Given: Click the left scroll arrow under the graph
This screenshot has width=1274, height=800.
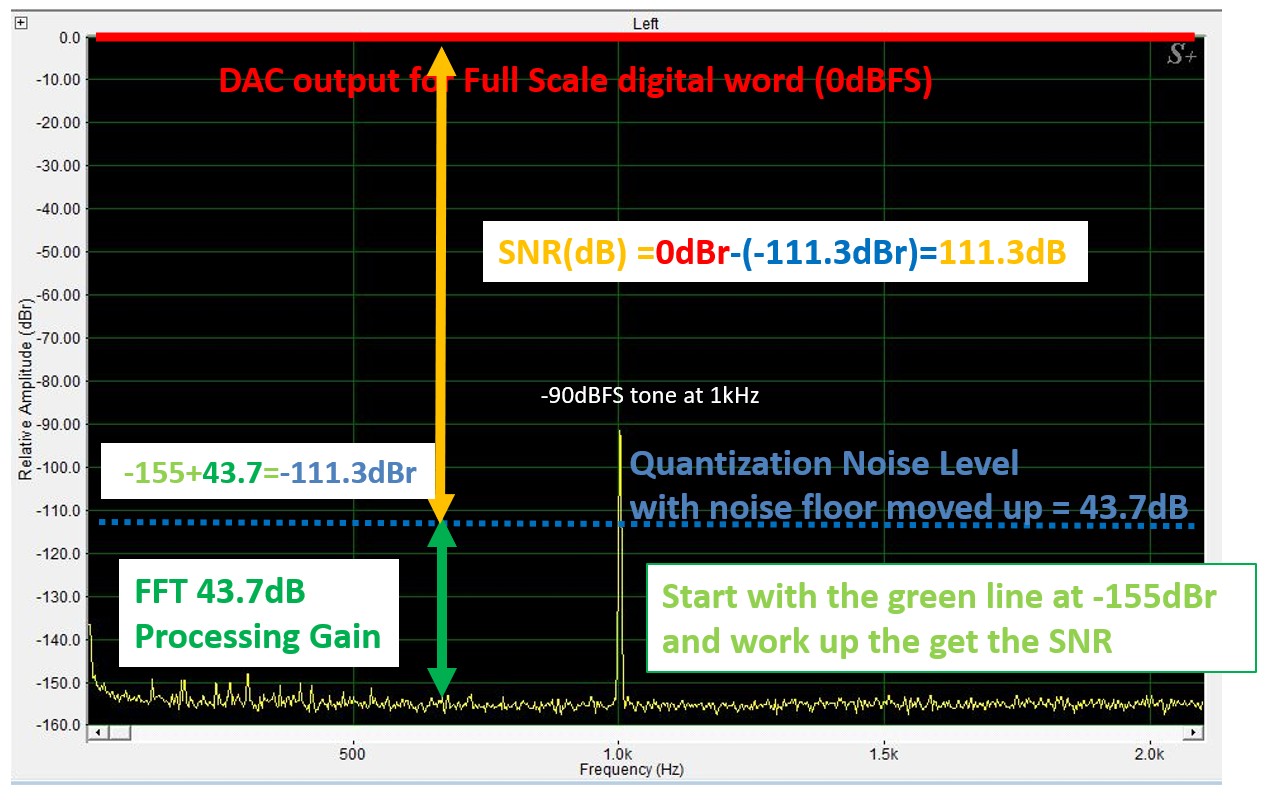Looking at the screenshot, I should 96,733.
